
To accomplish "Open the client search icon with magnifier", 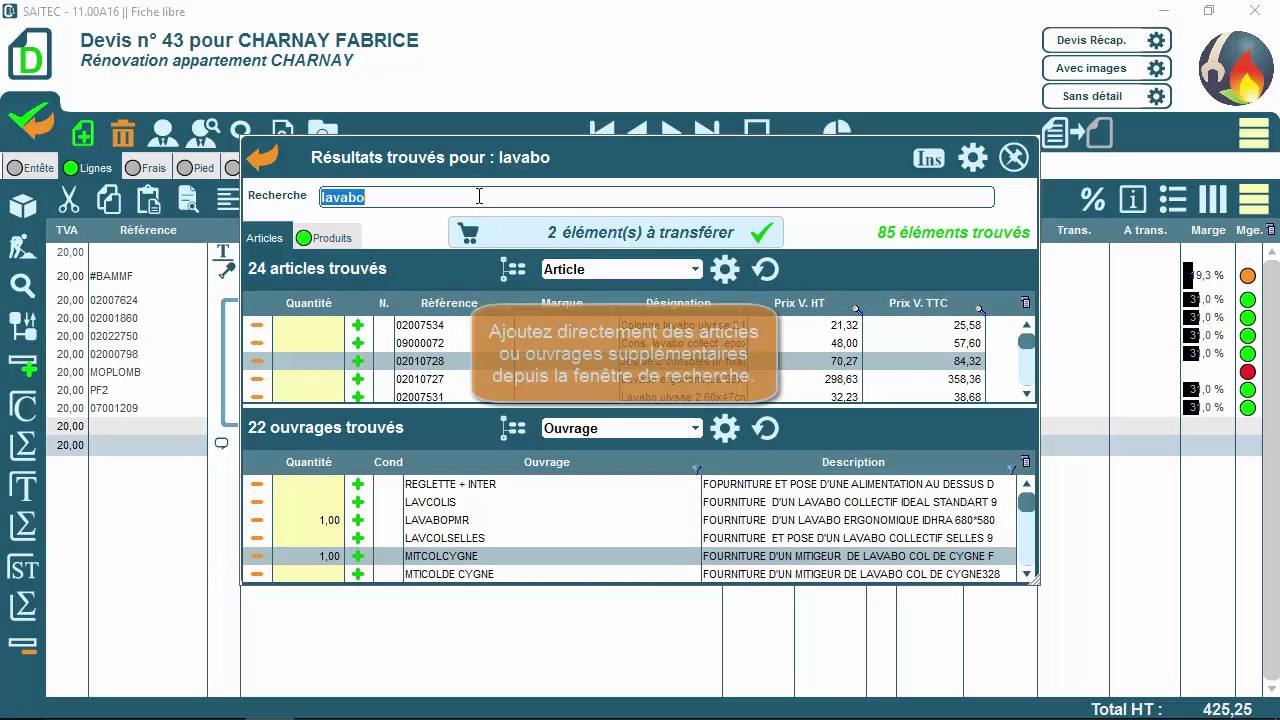I will point(202,133).
